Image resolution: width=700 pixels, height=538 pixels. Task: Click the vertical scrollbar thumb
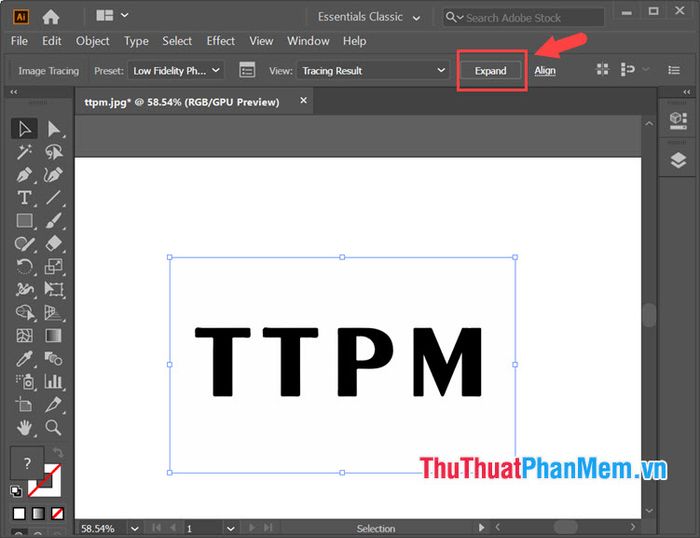tap(649, 315)
